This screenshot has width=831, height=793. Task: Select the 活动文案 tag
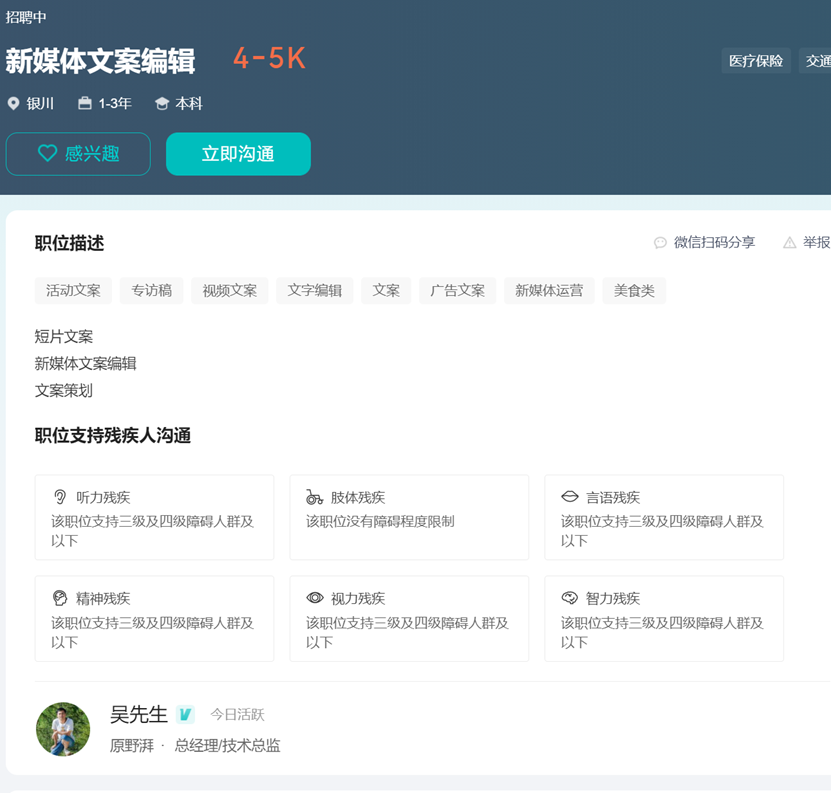point(73,291)
